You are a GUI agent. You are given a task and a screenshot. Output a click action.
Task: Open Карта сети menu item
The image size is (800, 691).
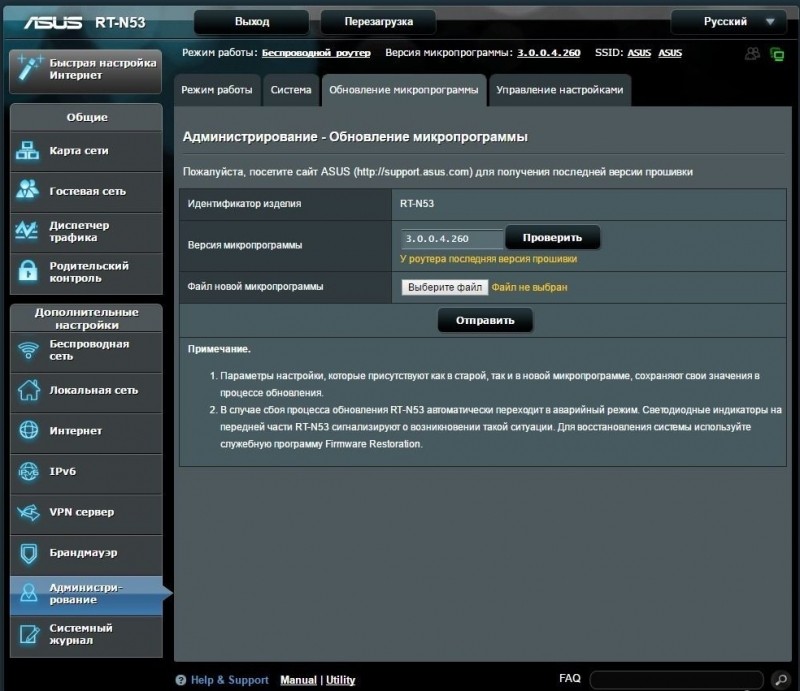click(x=86, y=151)
